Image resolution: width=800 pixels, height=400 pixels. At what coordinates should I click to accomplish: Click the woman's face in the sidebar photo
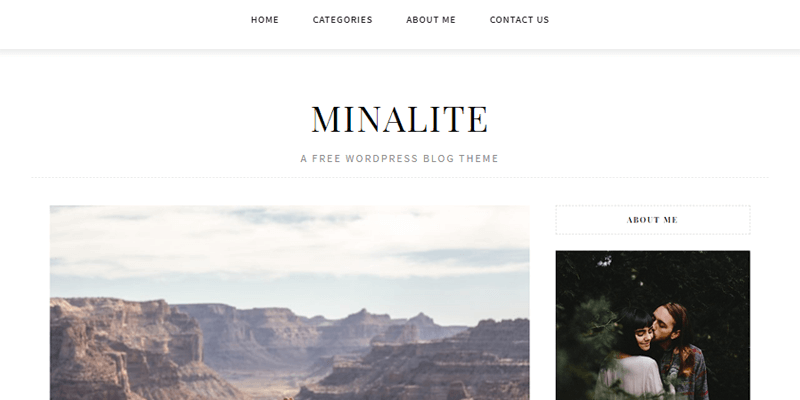coord(642,336)
